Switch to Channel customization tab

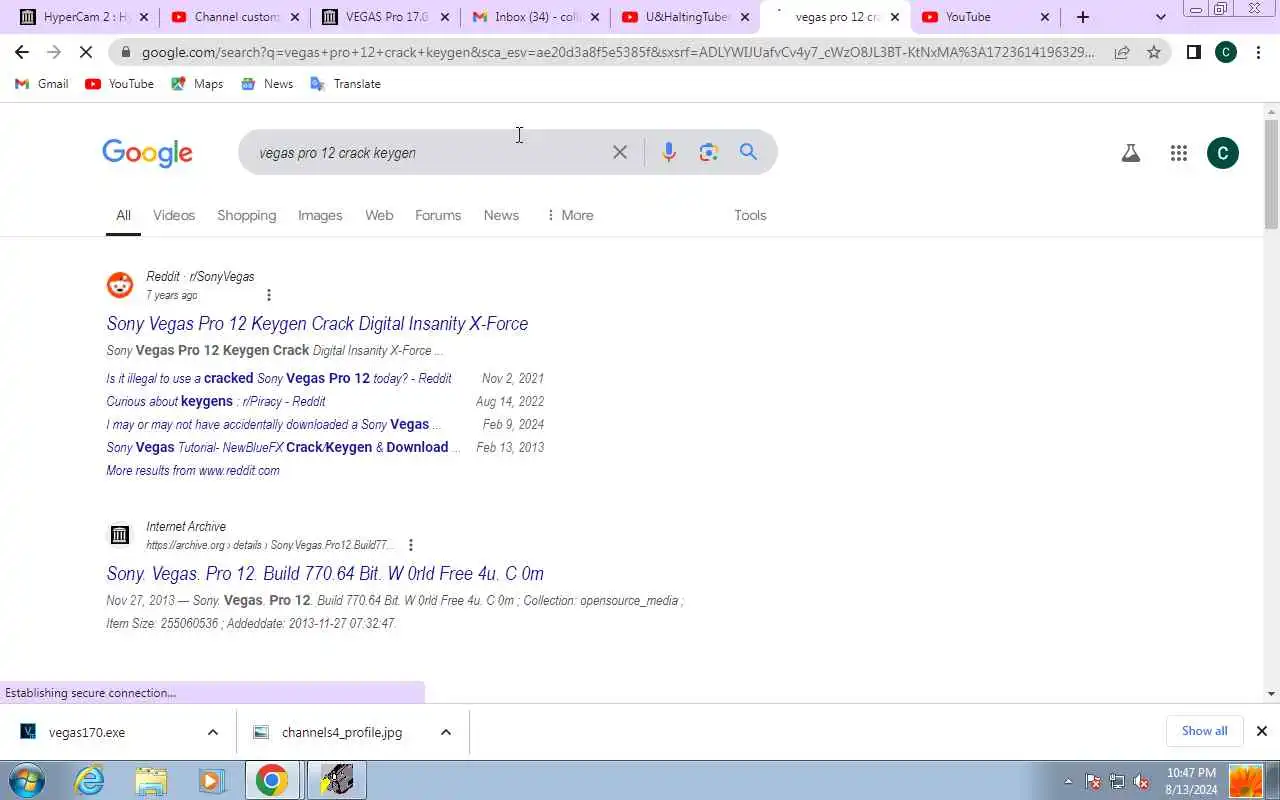(x=234, y=17)
